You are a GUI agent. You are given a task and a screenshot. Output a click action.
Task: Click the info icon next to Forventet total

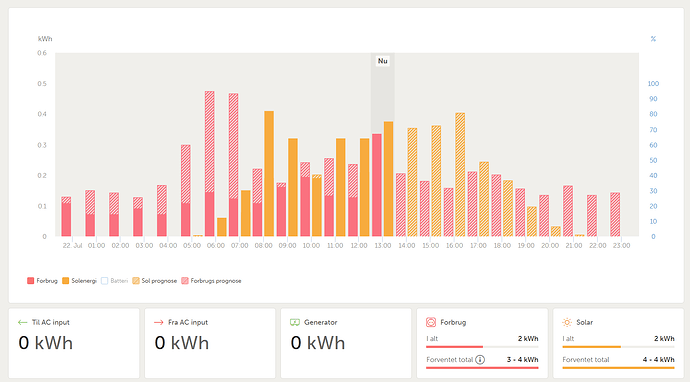pos(480,360)
